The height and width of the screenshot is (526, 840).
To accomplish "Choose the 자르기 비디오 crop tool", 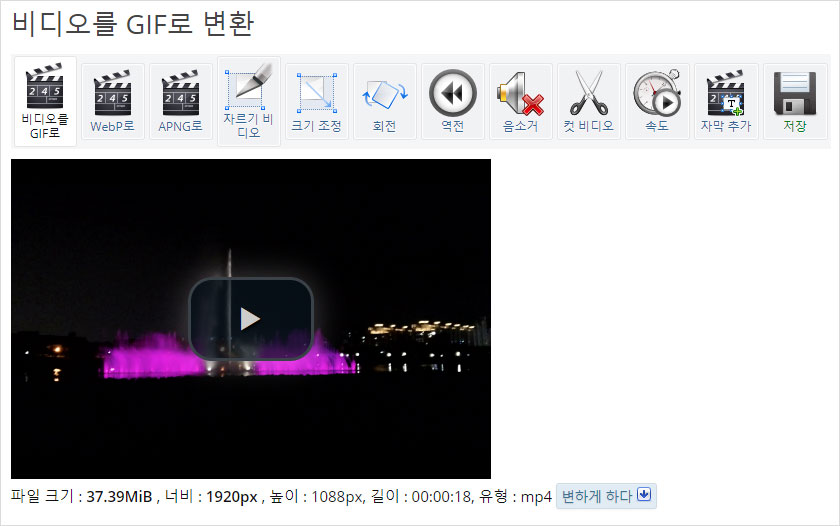I will coord(249,101).
